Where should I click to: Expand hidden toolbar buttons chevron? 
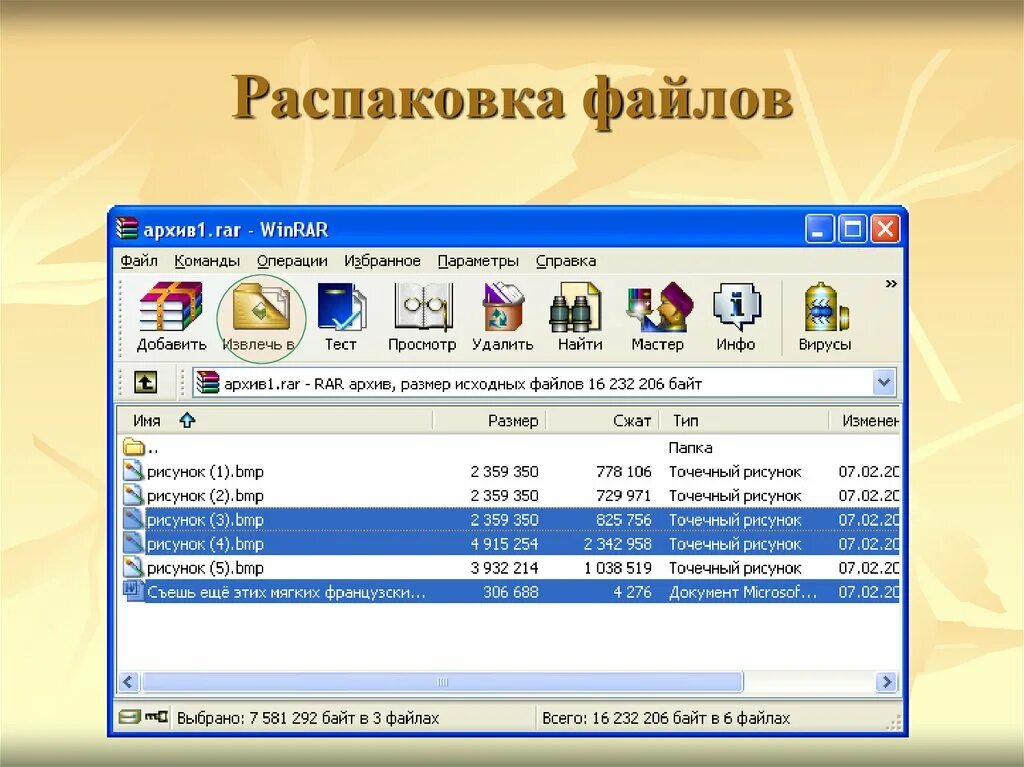coord(891,284)
